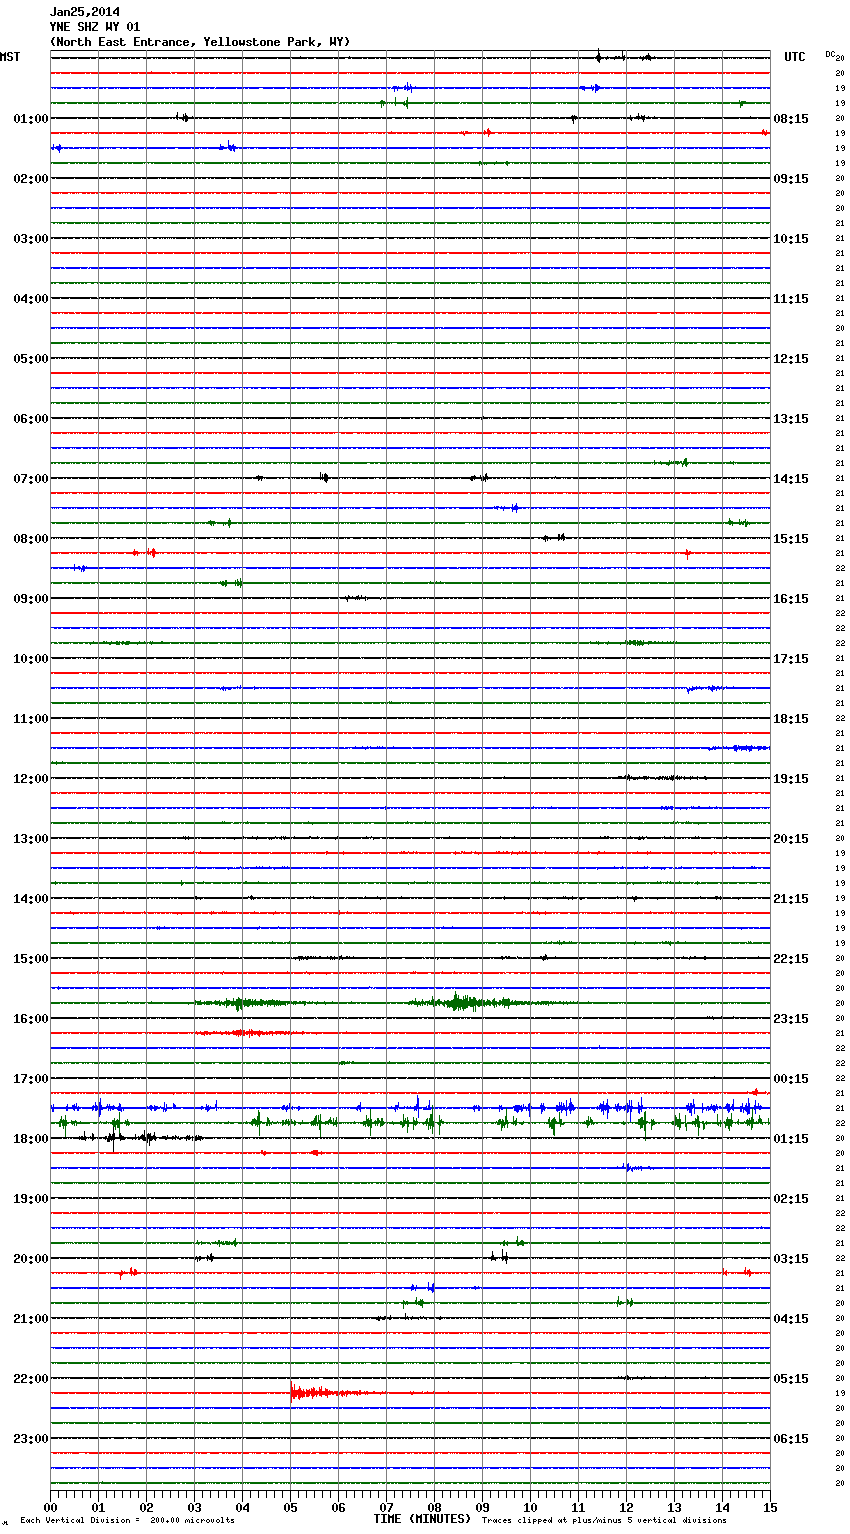
Task: Select the '23:00' MST time label
Action: point(31,1439)
